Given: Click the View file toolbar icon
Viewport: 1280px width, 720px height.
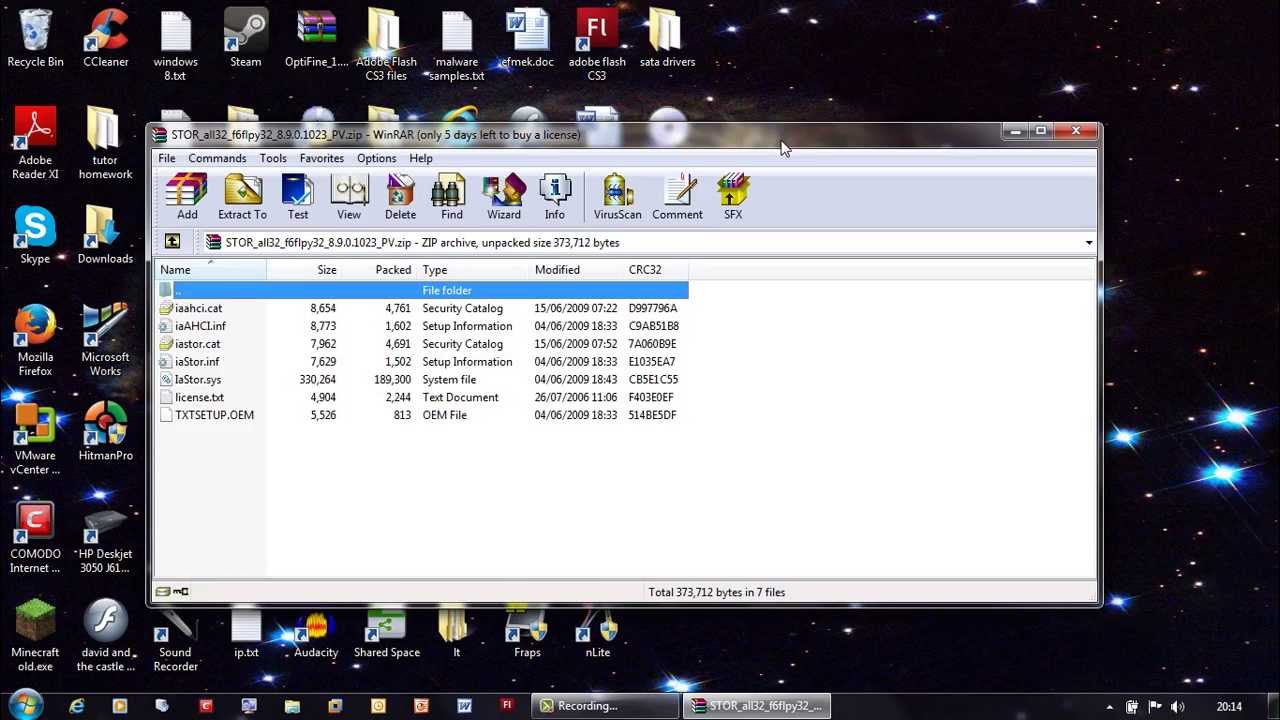Looking at the screenshot, I should (349, 196).
